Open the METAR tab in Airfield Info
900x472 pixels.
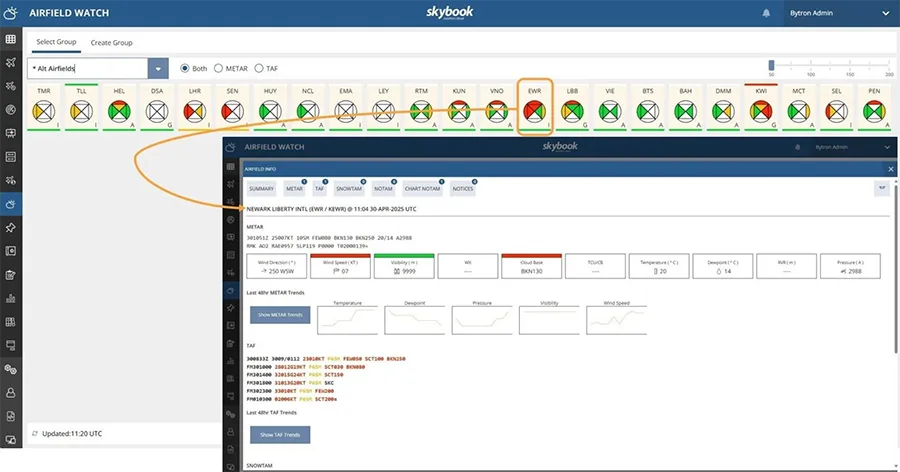pyautogui.click(x=294, y=188)
